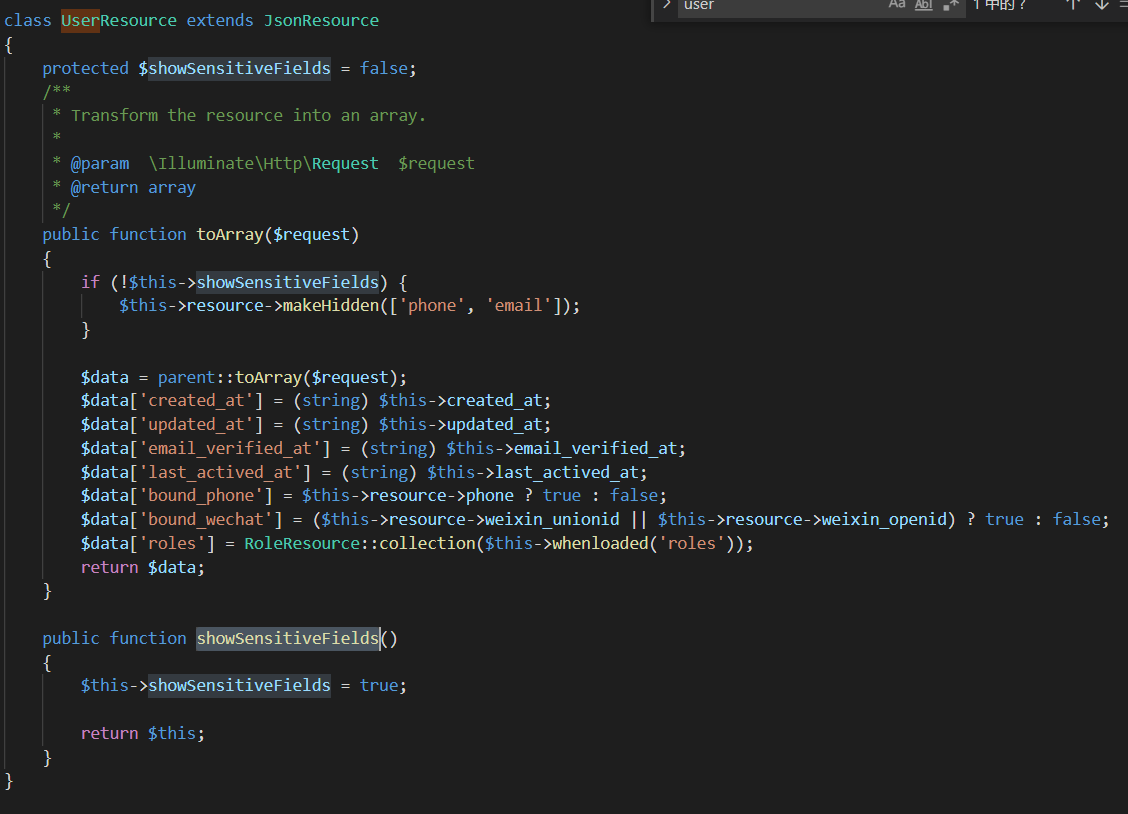The height and width of the screenshot is (814, 1128).
Task: Click "JsonResource" in the class declaration
Action: coord(321,21)
